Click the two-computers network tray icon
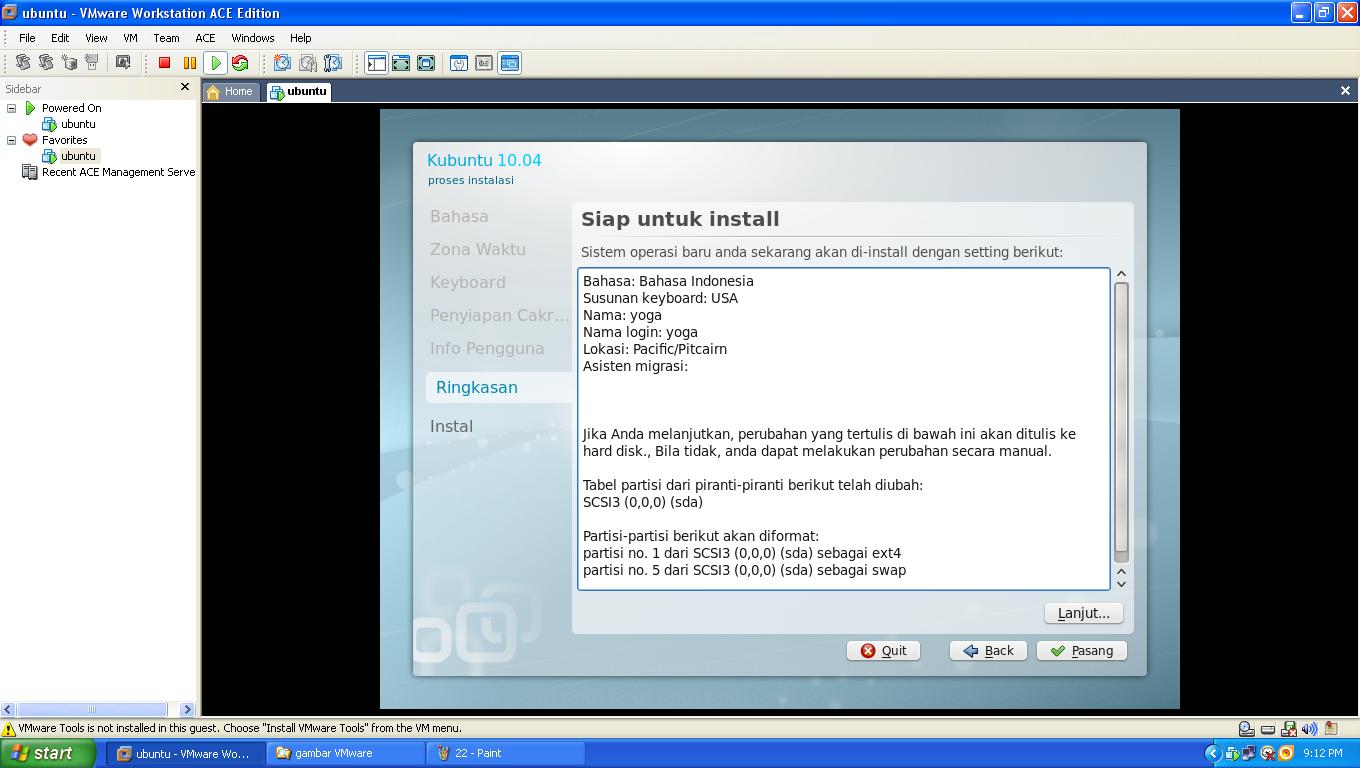1360x768 pixels. [x=1250, y=753]
